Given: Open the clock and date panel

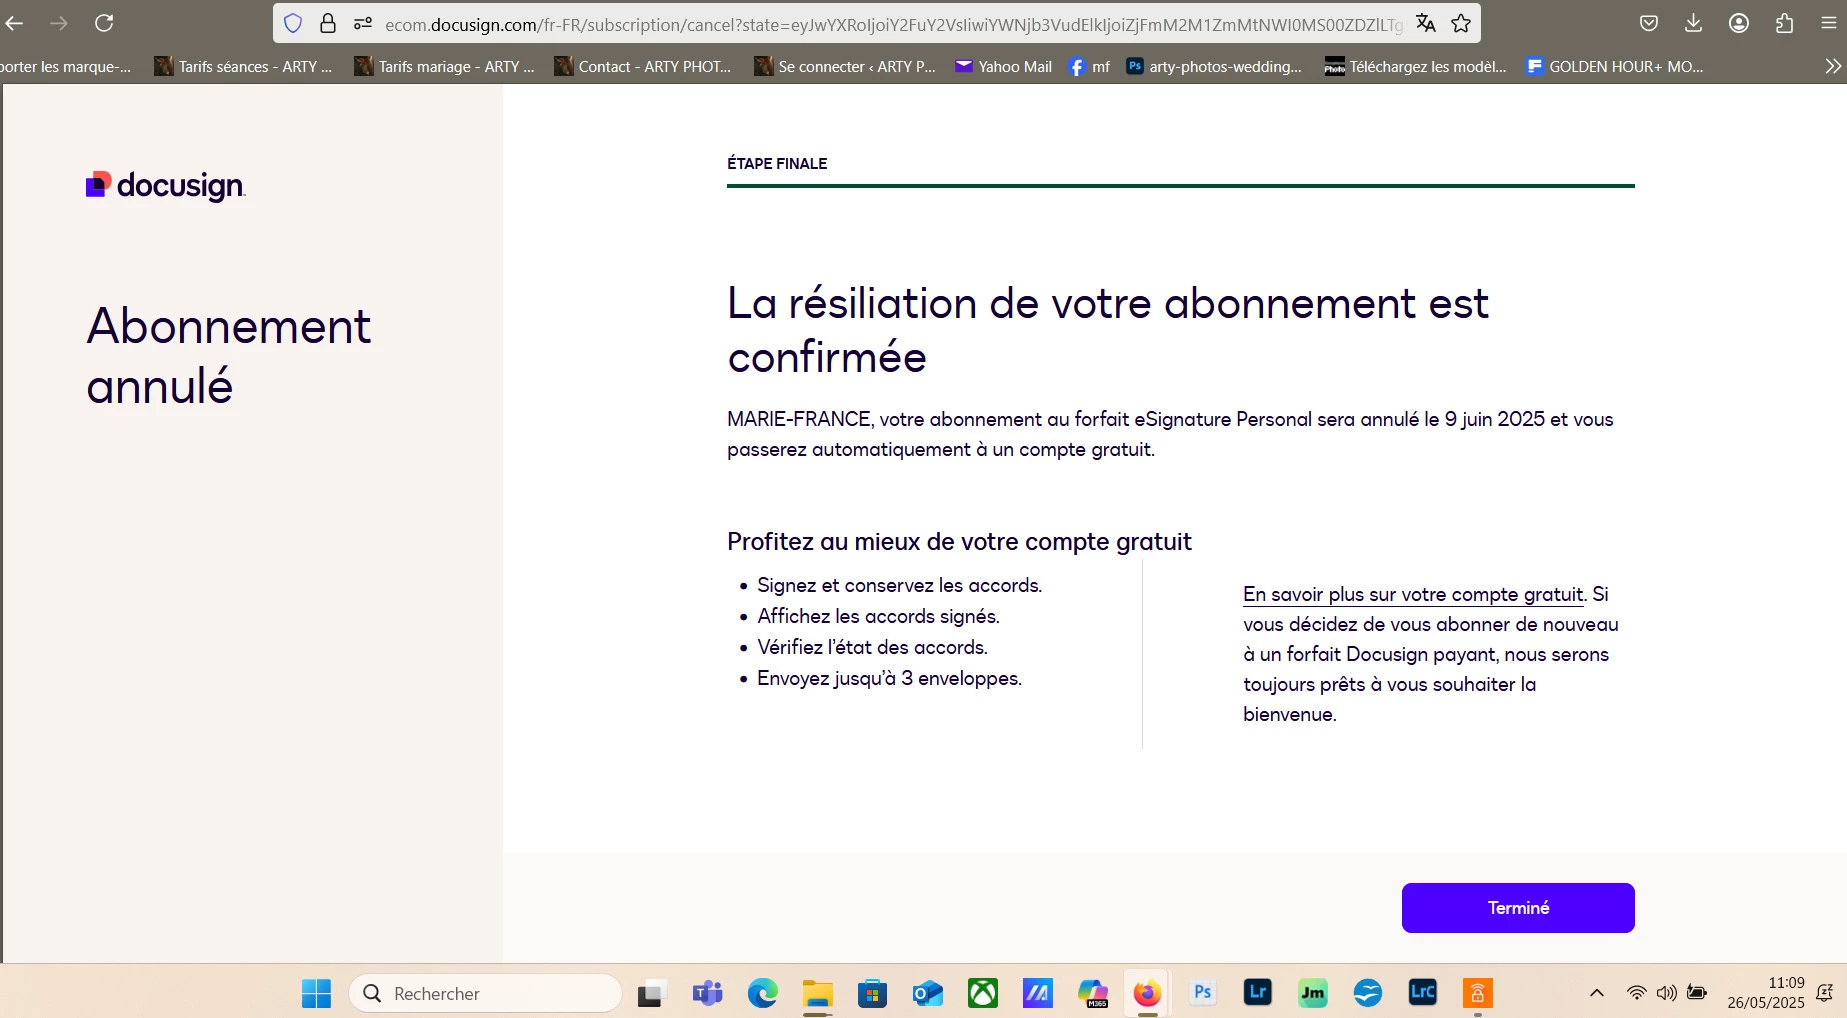Looking at the screenshot, I should click(x=1766, y=993).
